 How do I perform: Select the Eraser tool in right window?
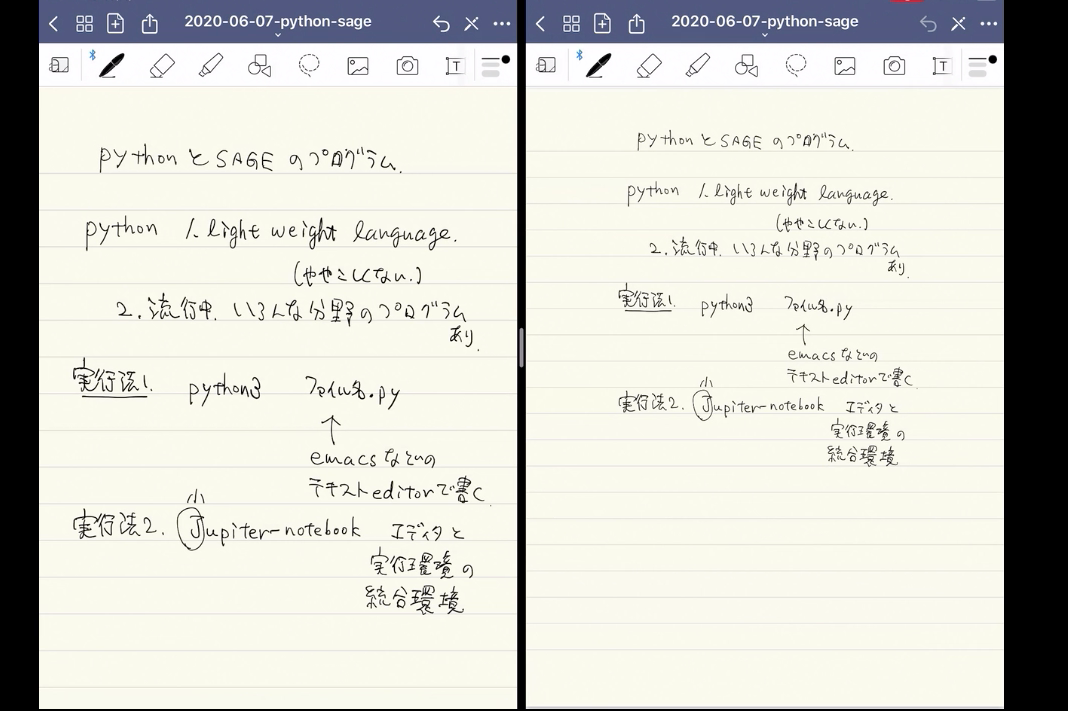tap(649, 65)
